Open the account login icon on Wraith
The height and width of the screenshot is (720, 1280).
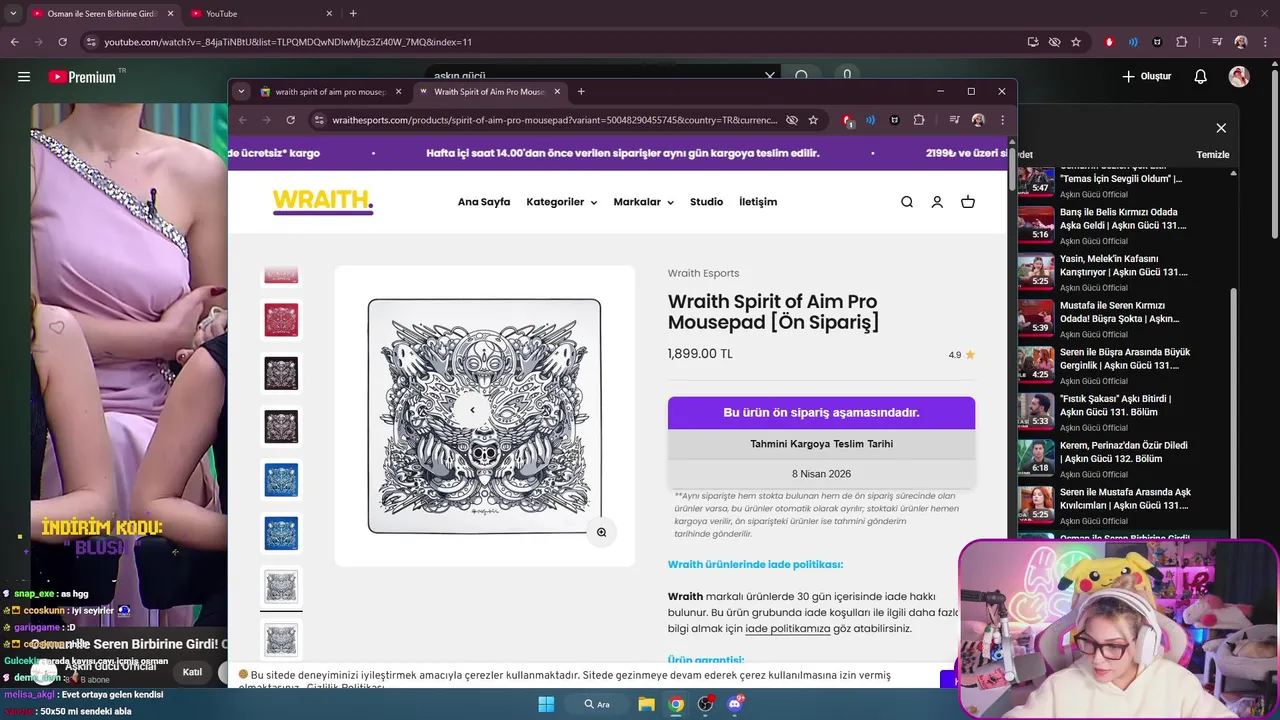coord(937,202)
